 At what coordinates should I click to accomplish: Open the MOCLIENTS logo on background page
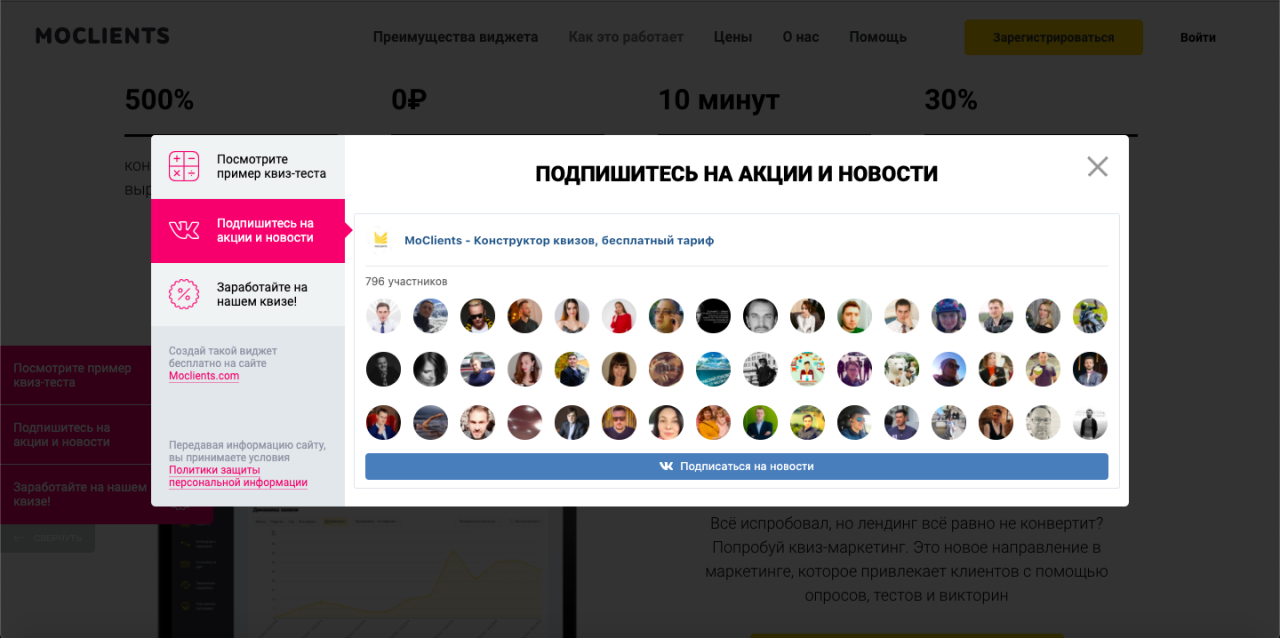pos(102,37)
